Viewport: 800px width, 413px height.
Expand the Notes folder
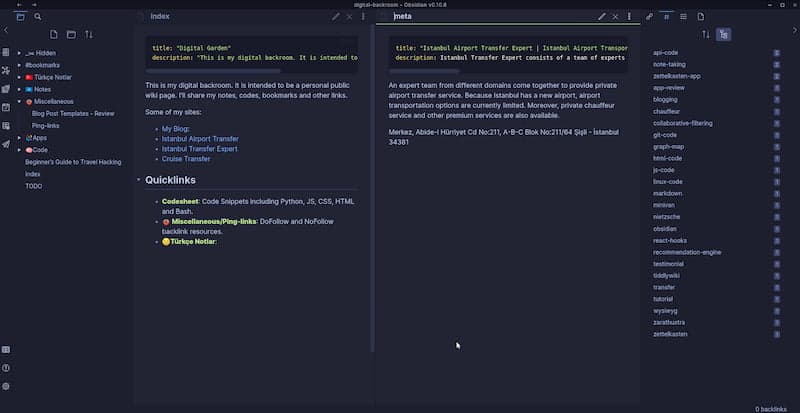tap(20, 89)
